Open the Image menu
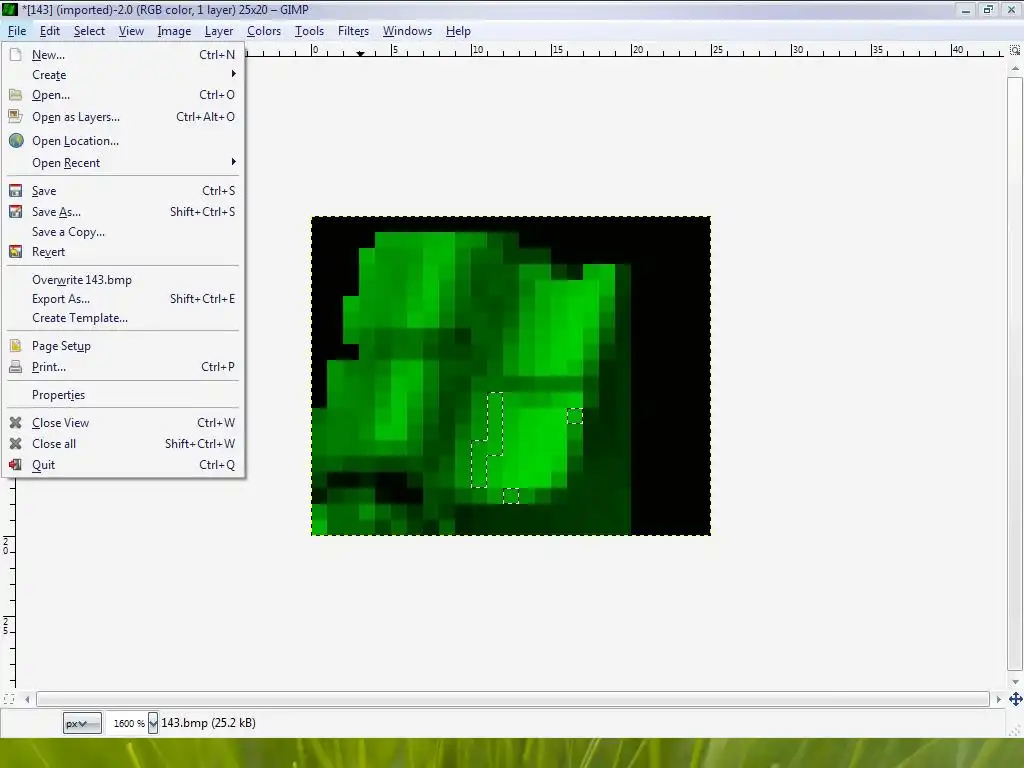This screenshot has height=768, width=1024. click(x=174, y=31)
